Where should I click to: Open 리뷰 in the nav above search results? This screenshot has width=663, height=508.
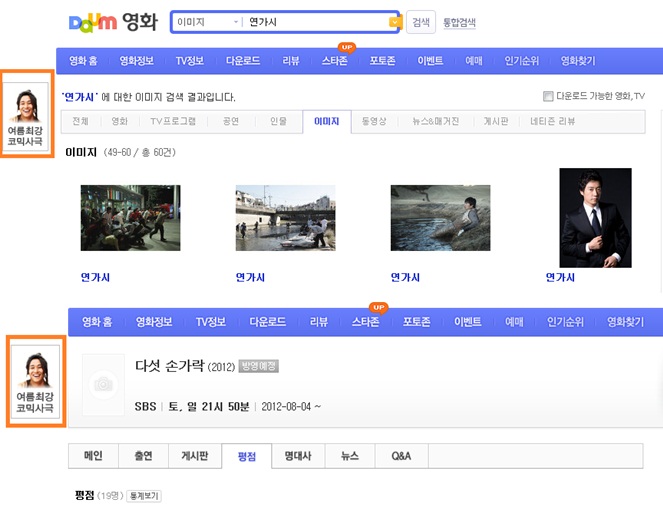click(x=291, y=61)
